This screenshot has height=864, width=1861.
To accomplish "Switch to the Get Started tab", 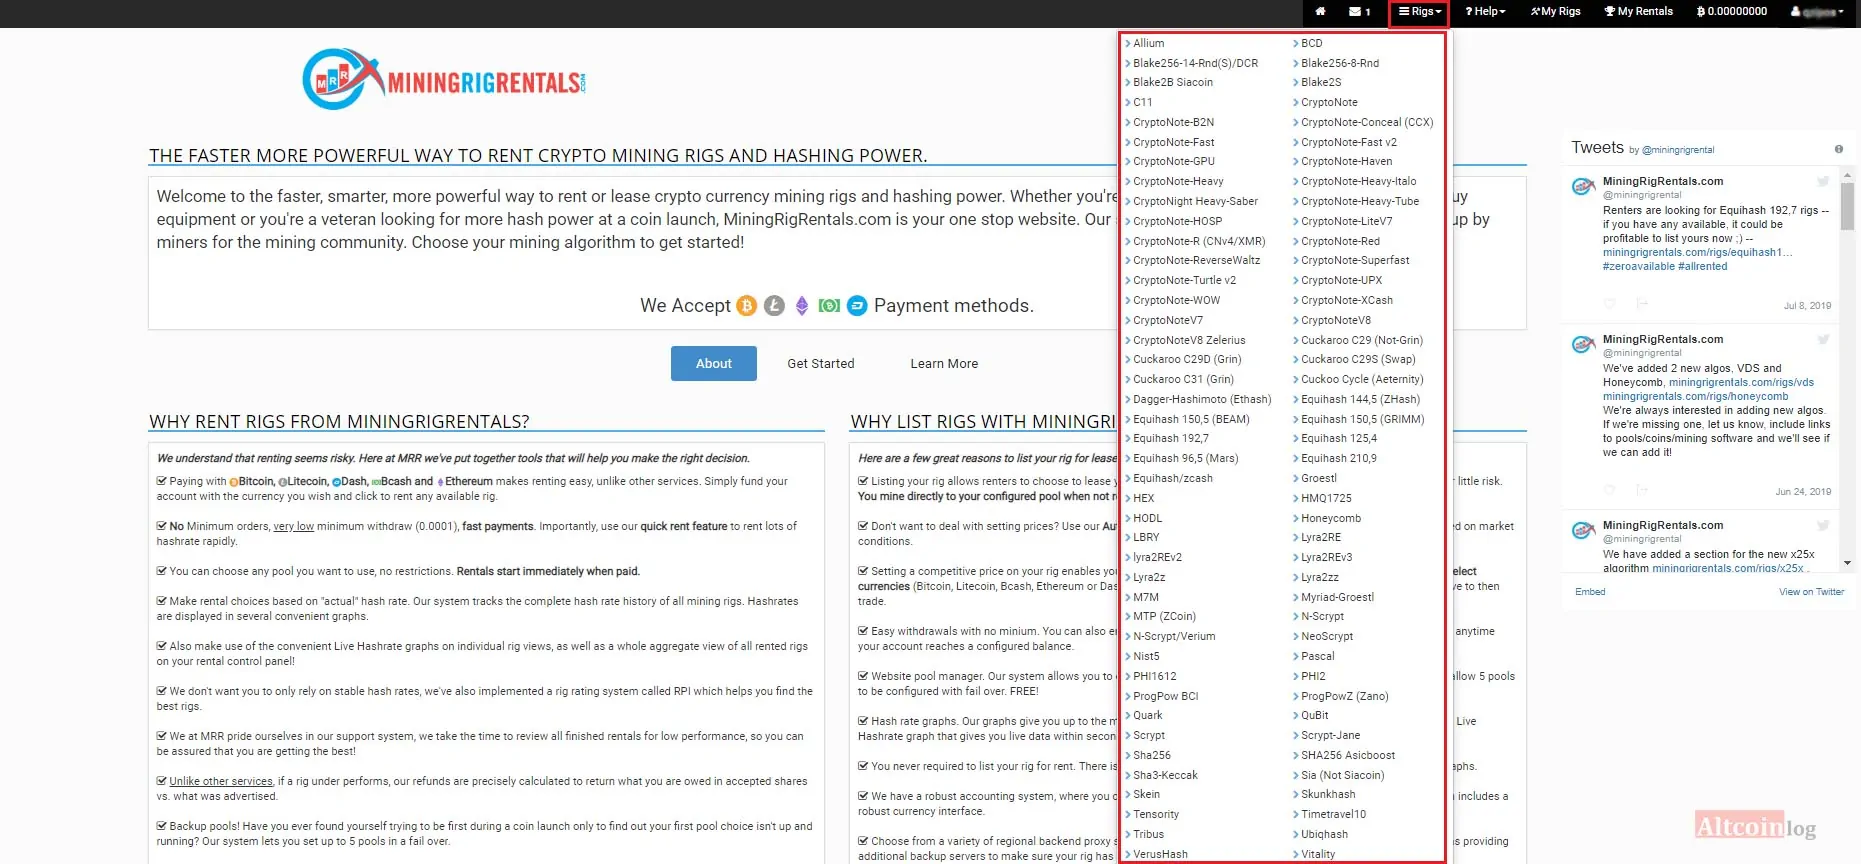I will 821,364.
